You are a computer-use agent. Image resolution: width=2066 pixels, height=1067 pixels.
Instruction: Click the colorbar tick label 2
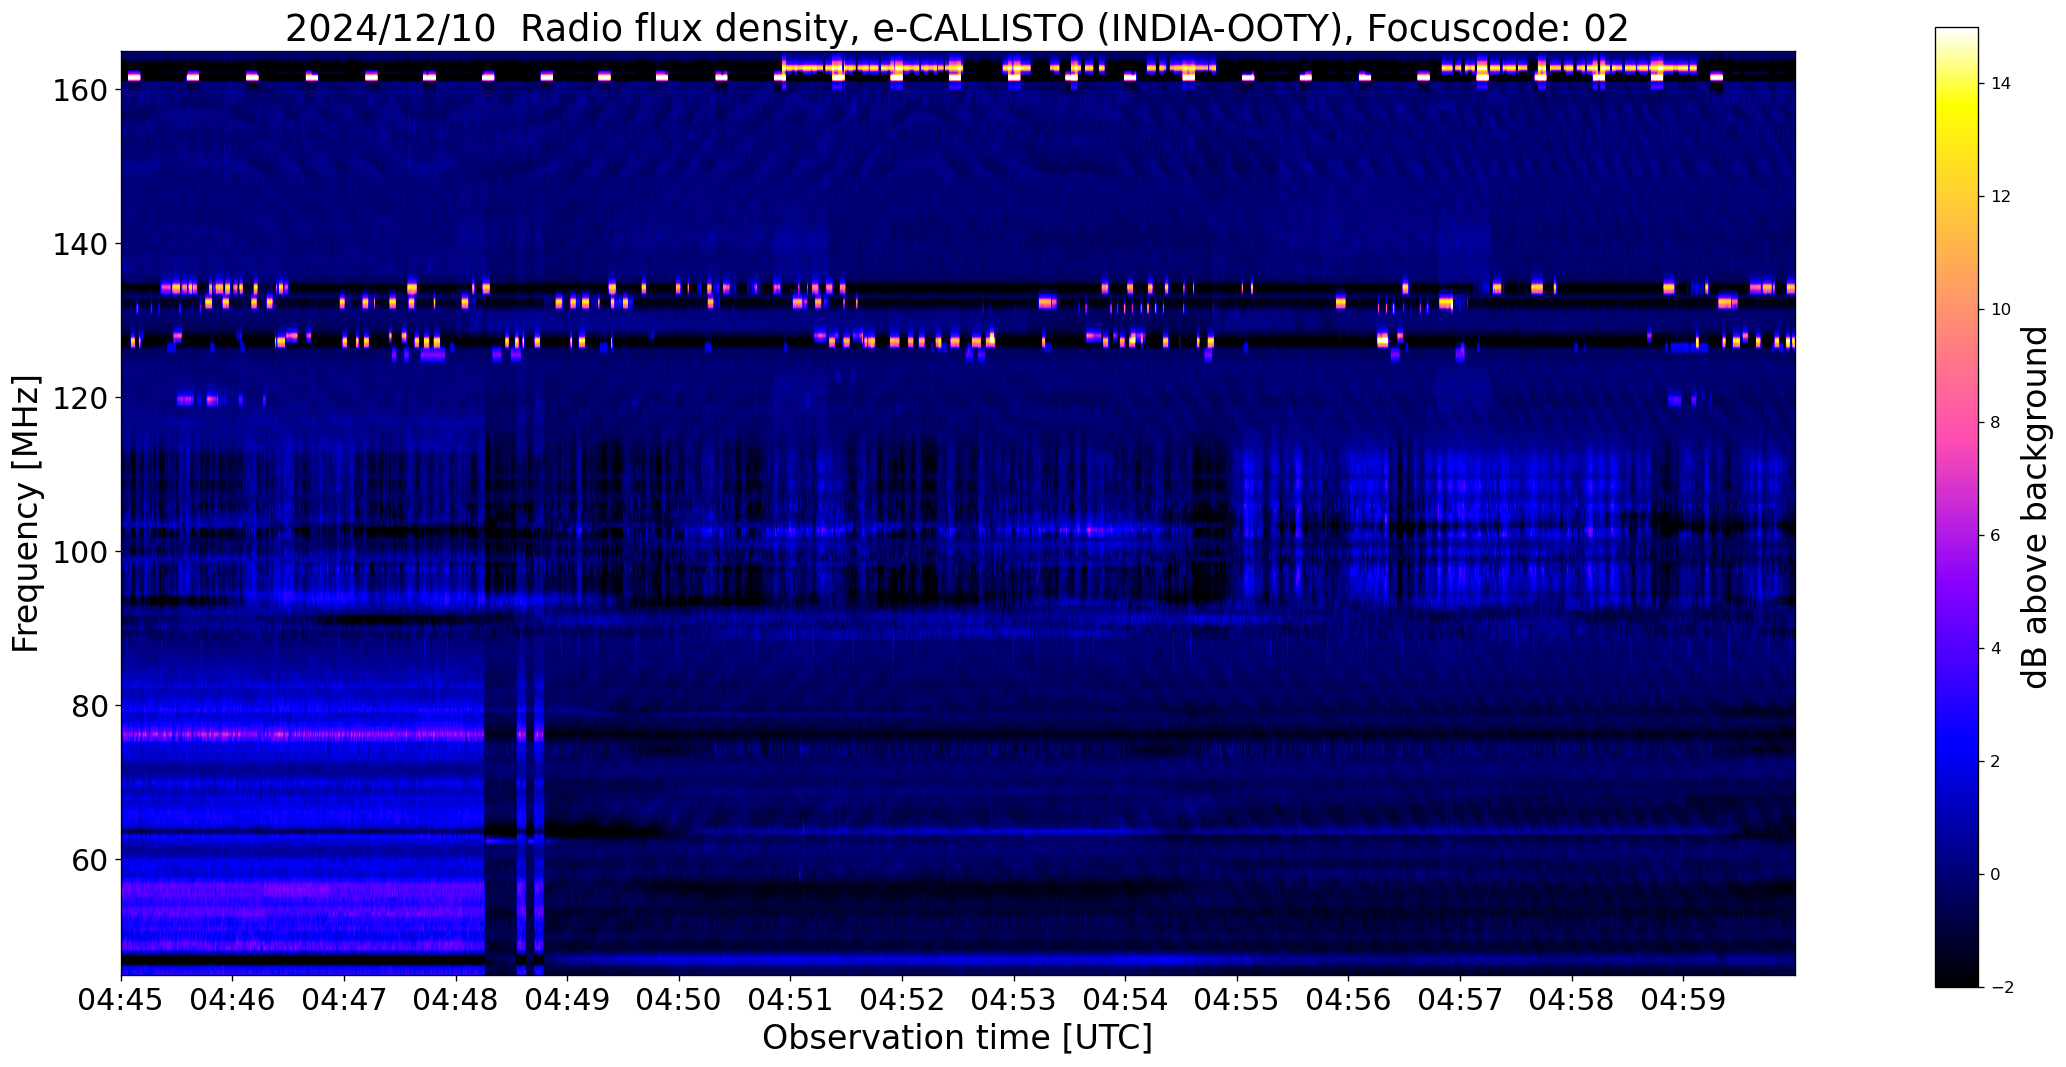coord(1996,762)
